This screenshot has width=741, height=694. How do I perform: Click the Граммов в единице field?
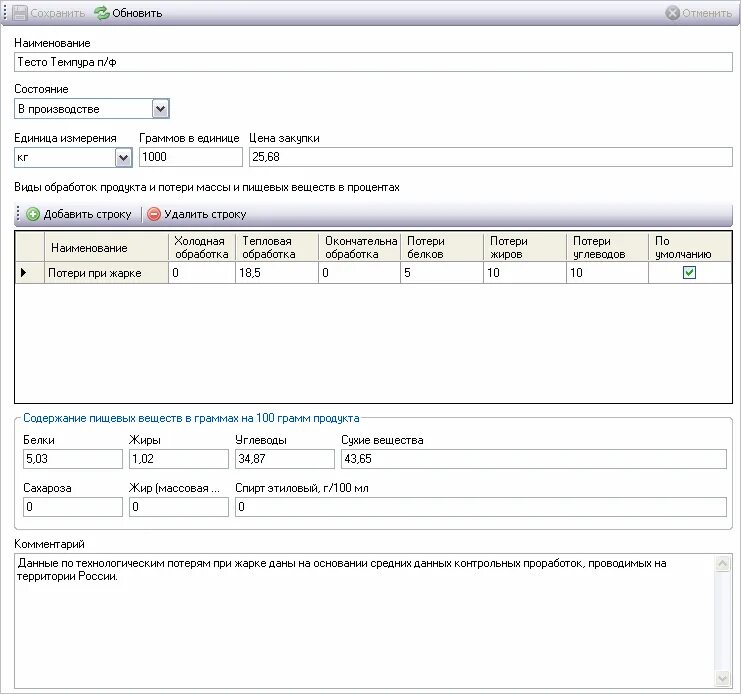pos(190,157)
